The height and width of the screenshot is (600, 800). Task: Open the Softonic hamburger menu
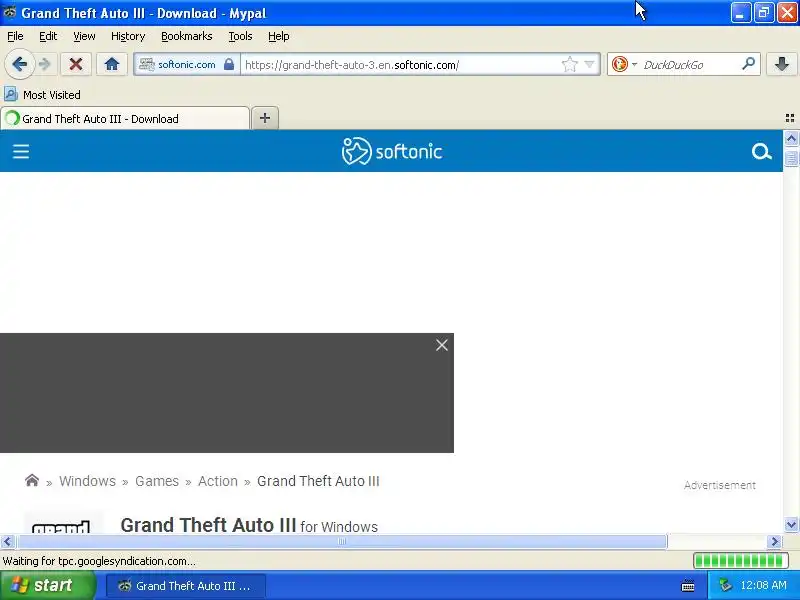pos(21,152)
